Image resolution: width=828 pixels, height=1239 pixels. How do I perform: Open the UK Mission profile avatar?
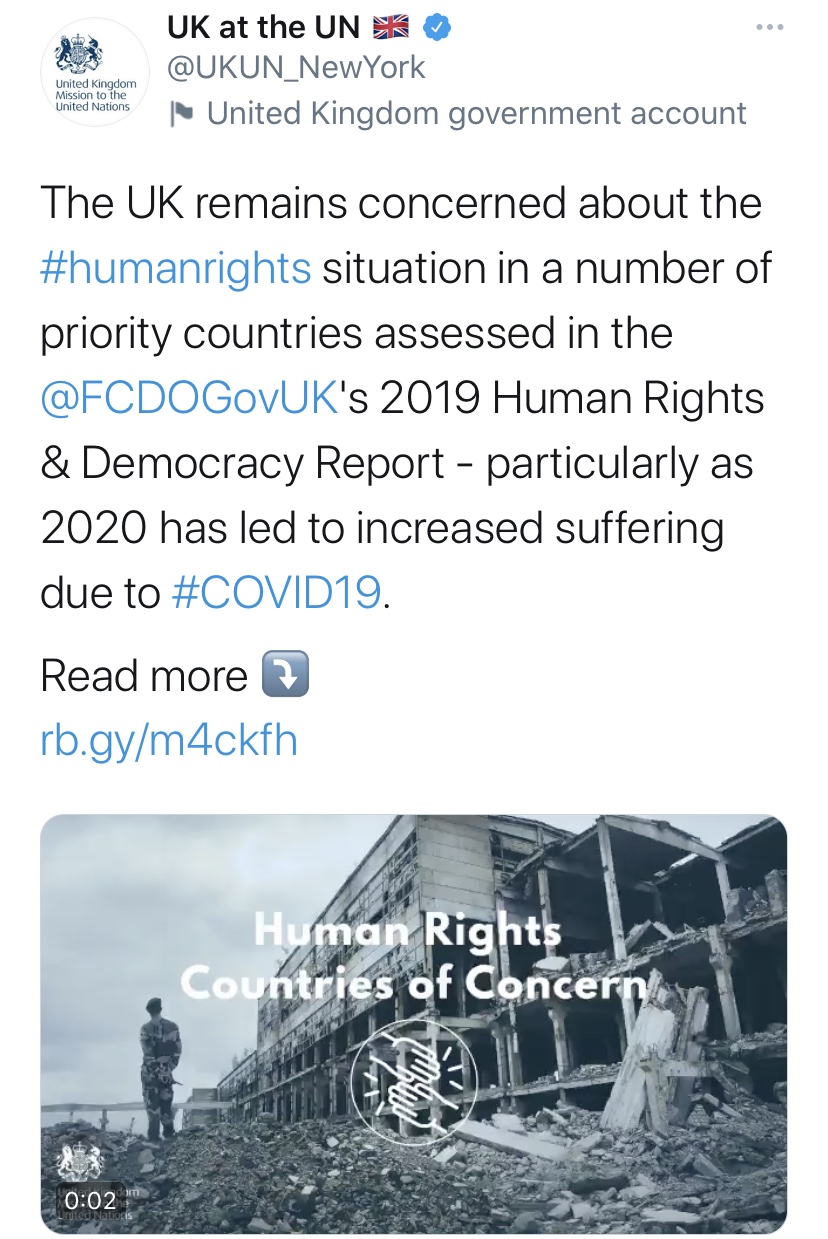pyautogui.click(x=94, y=78)
